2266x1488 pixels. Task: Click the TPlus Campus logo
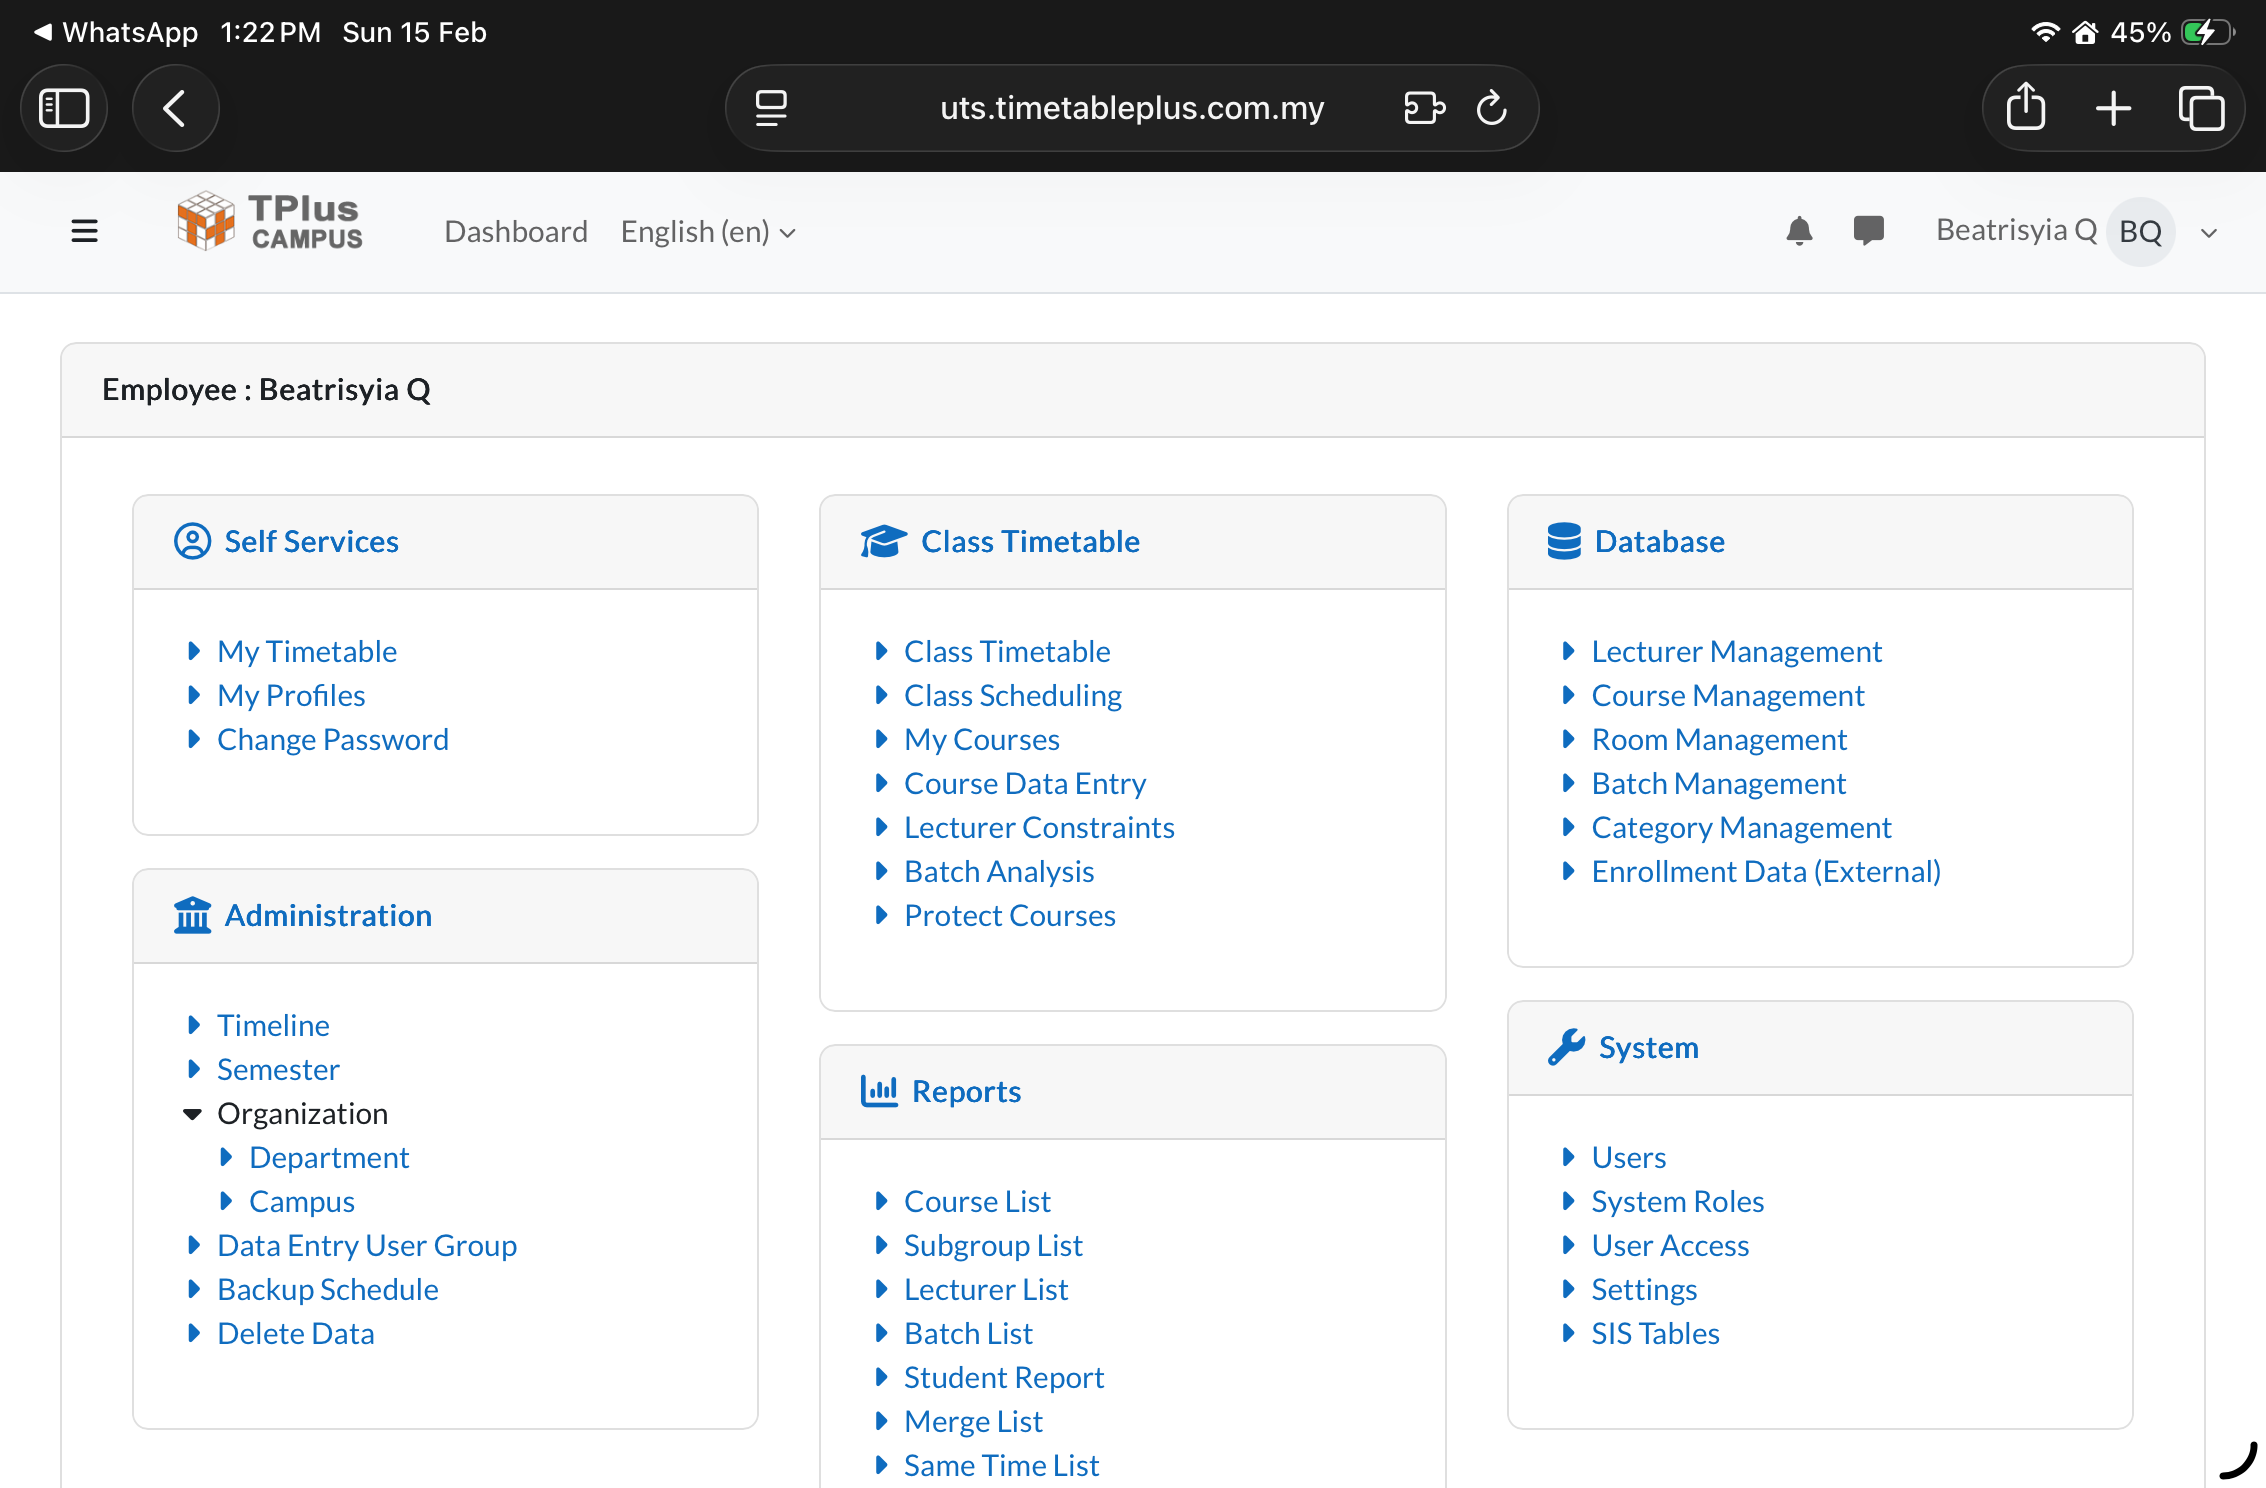pos(268,221)
